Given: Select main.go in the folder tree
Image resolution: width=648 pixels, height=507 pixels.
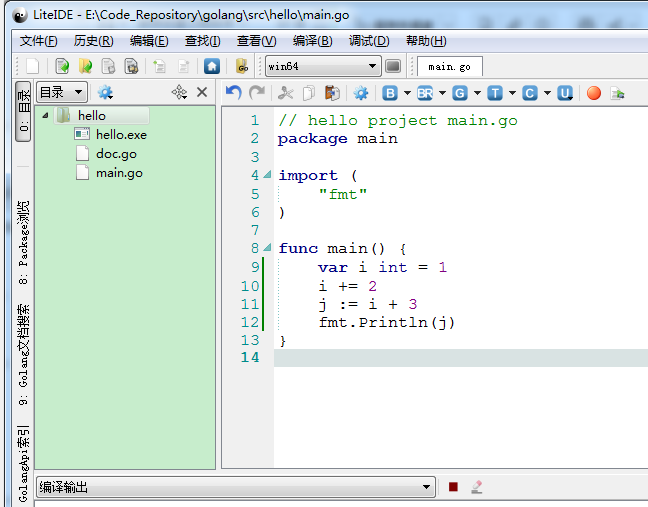Looking at the screenshot, I should 110,173.
